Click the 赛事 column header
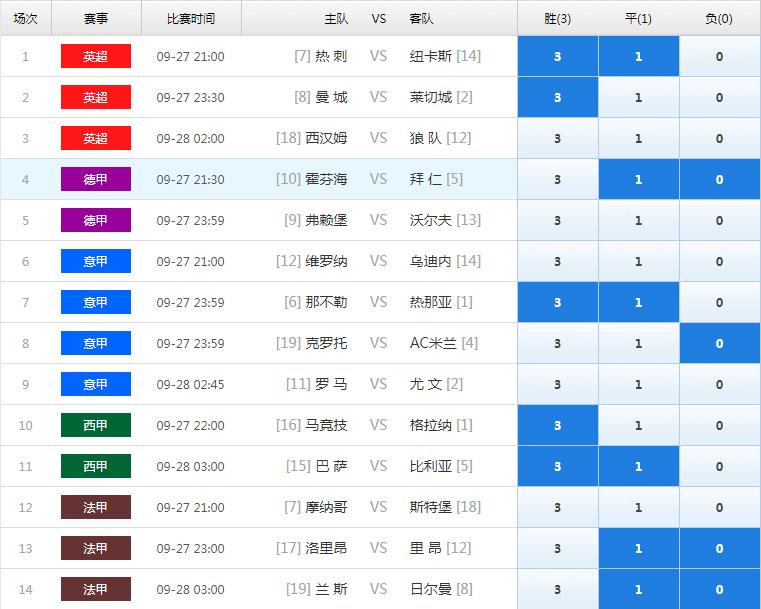Viewport: 761px width, 609px height. (96, 19)
